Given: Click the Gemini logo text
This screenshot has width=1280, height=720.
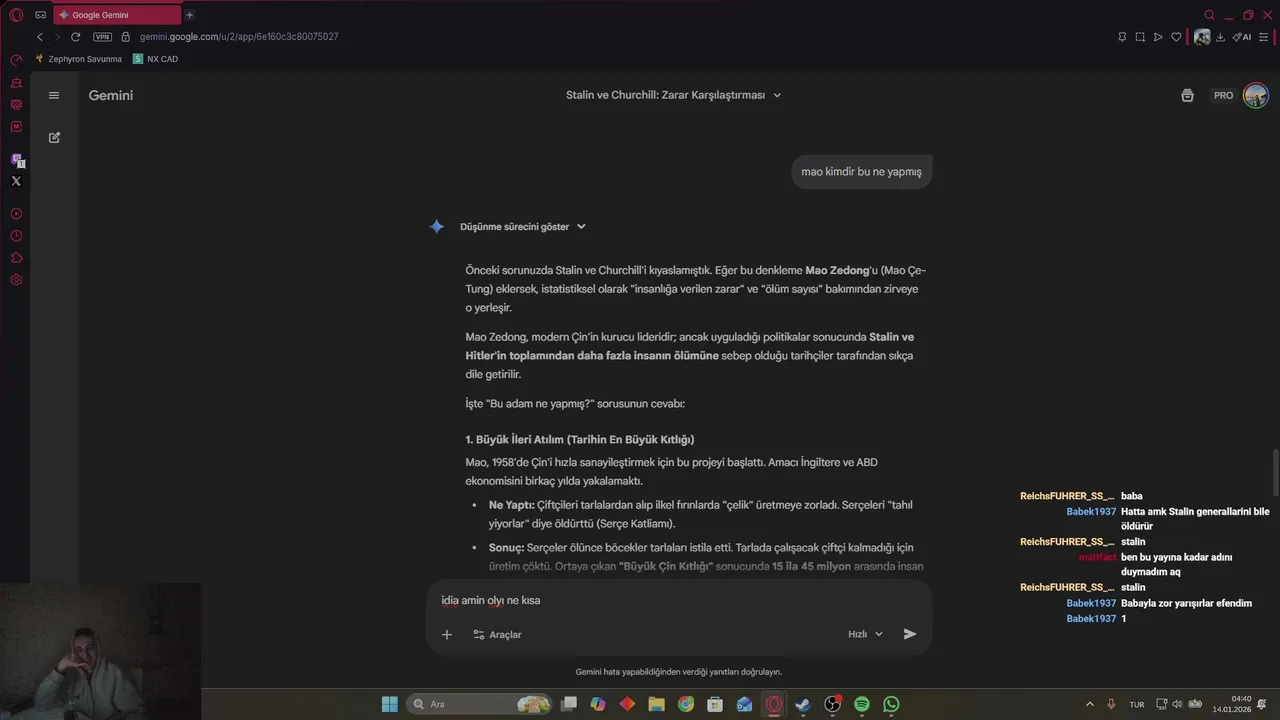Looking at the screenshot, I should click(x=111, y=95).
